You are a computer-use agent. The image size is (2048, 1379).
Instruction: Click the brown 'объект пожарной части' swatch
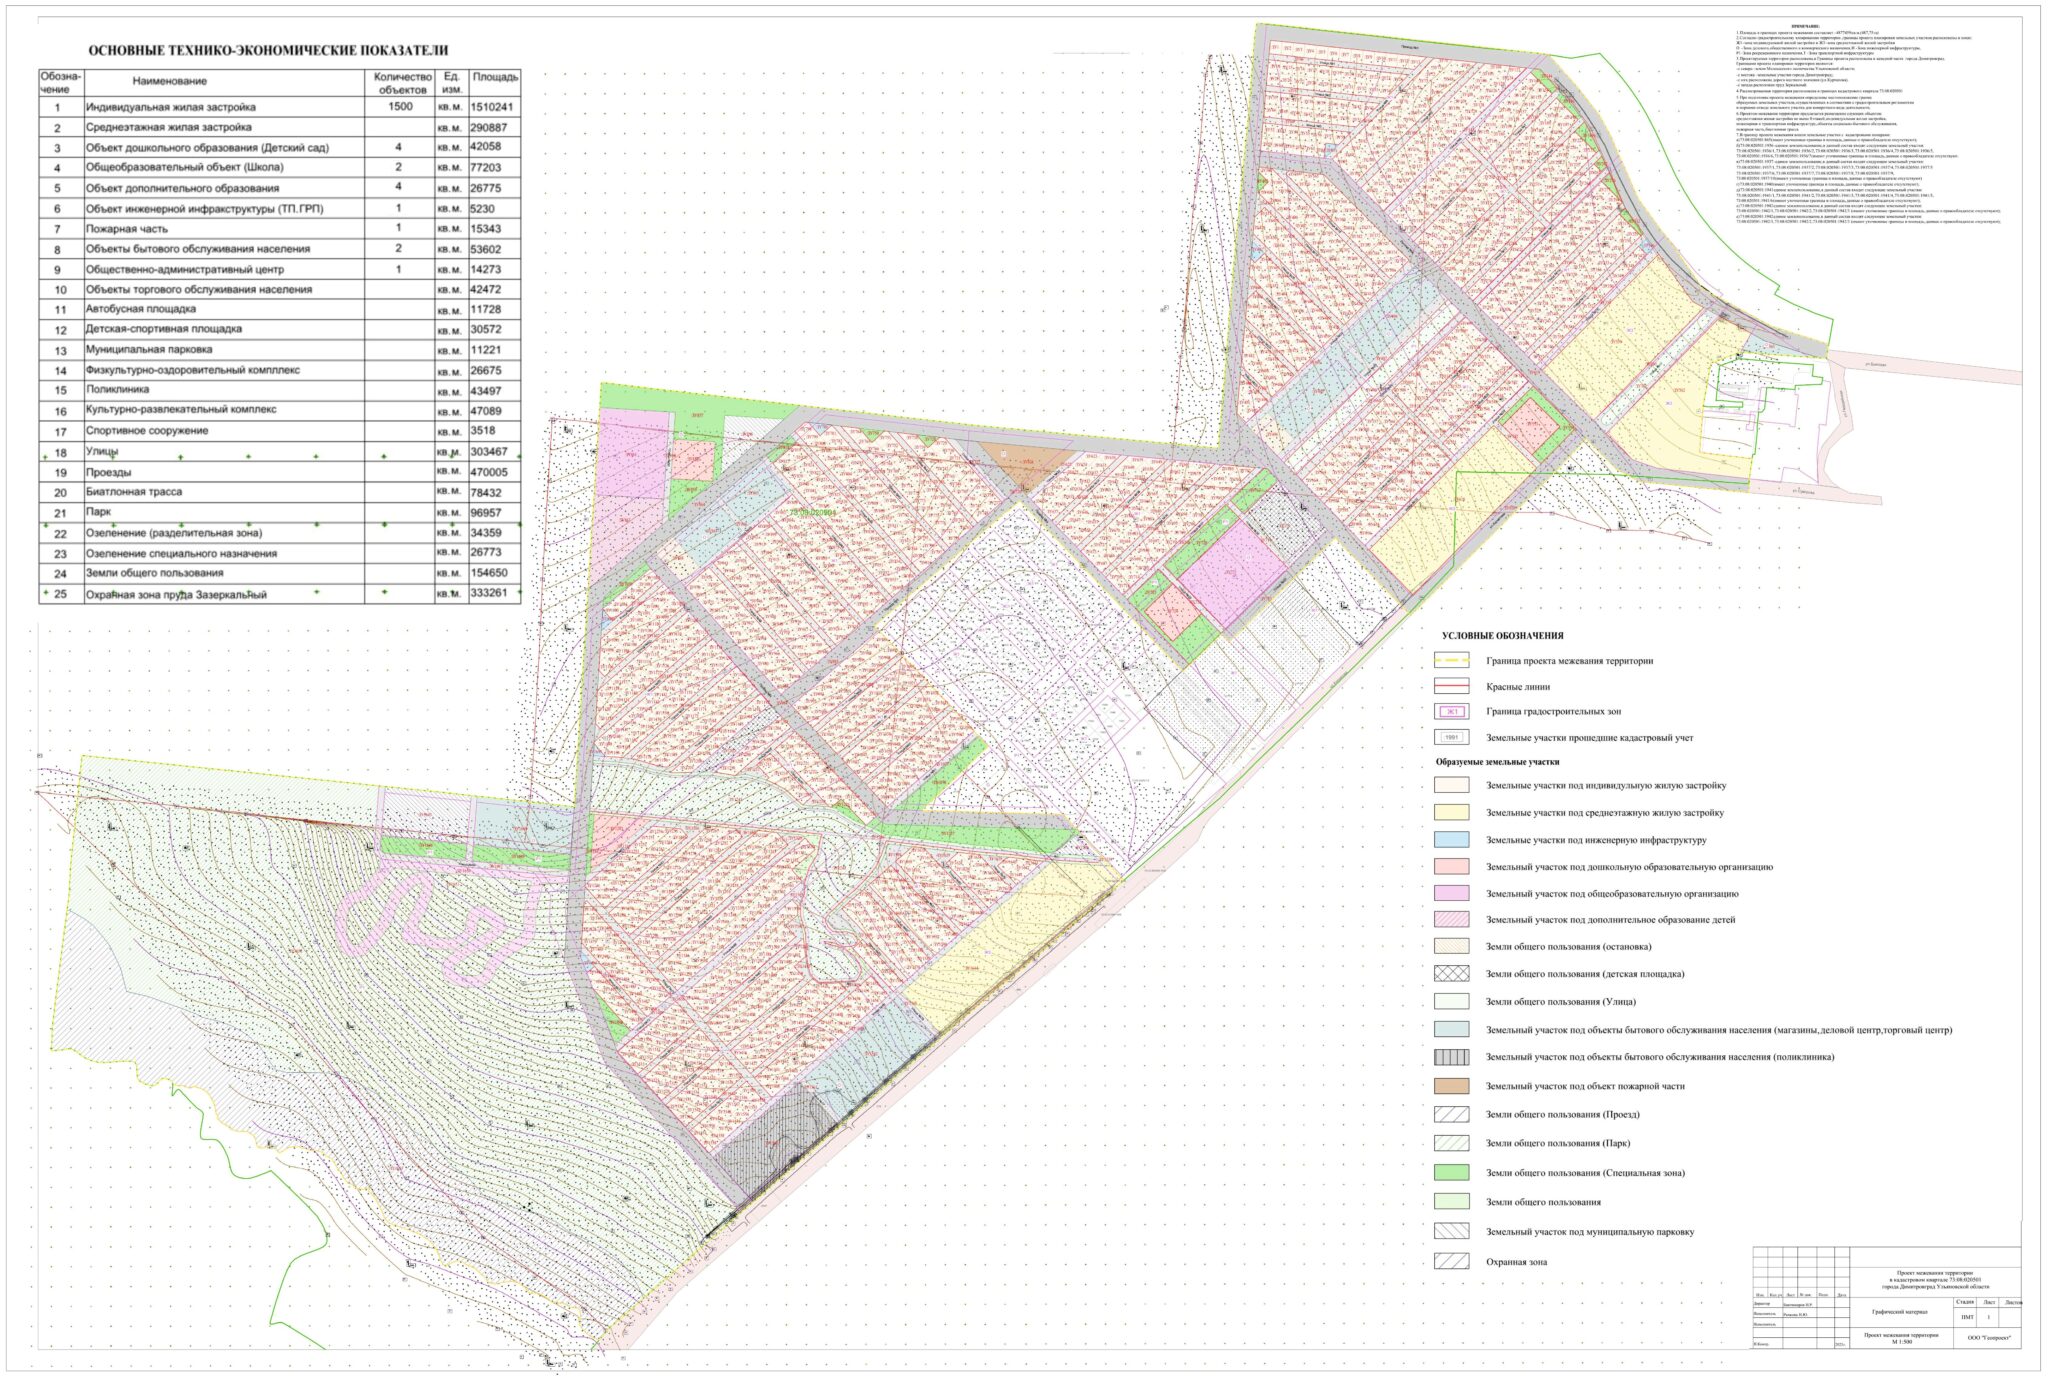coord(1451,1086)
